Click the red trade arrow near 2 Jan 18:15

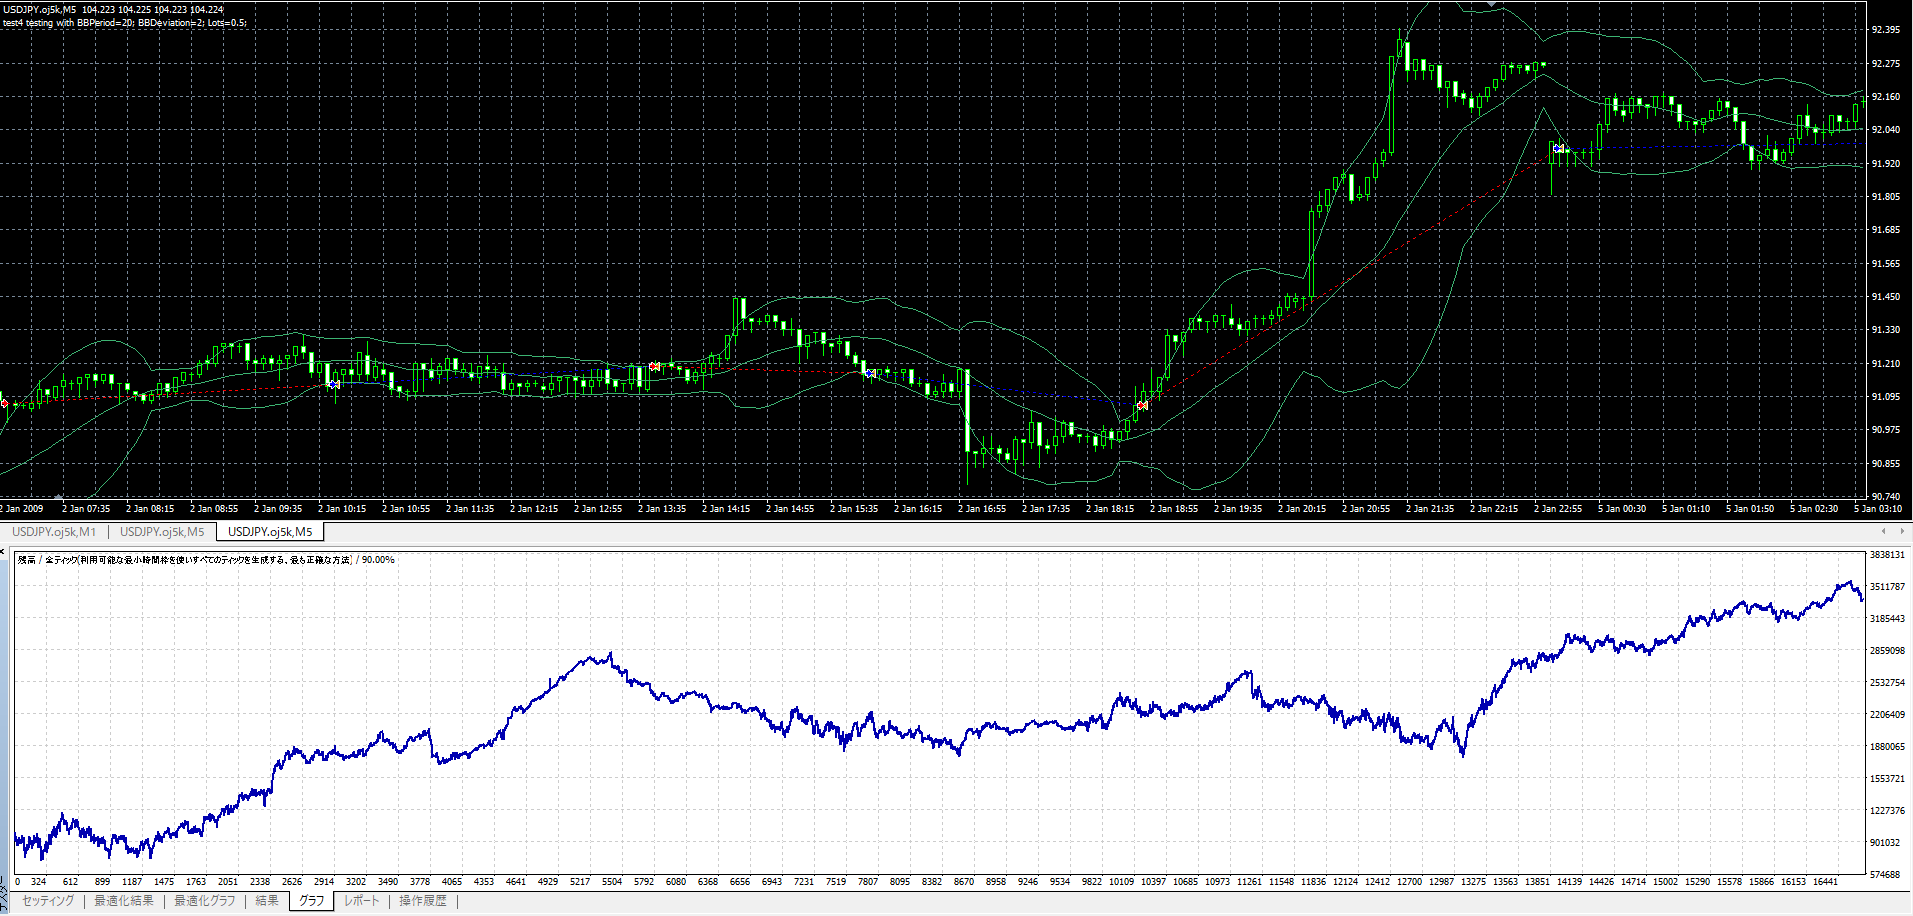click(1142, 406)
